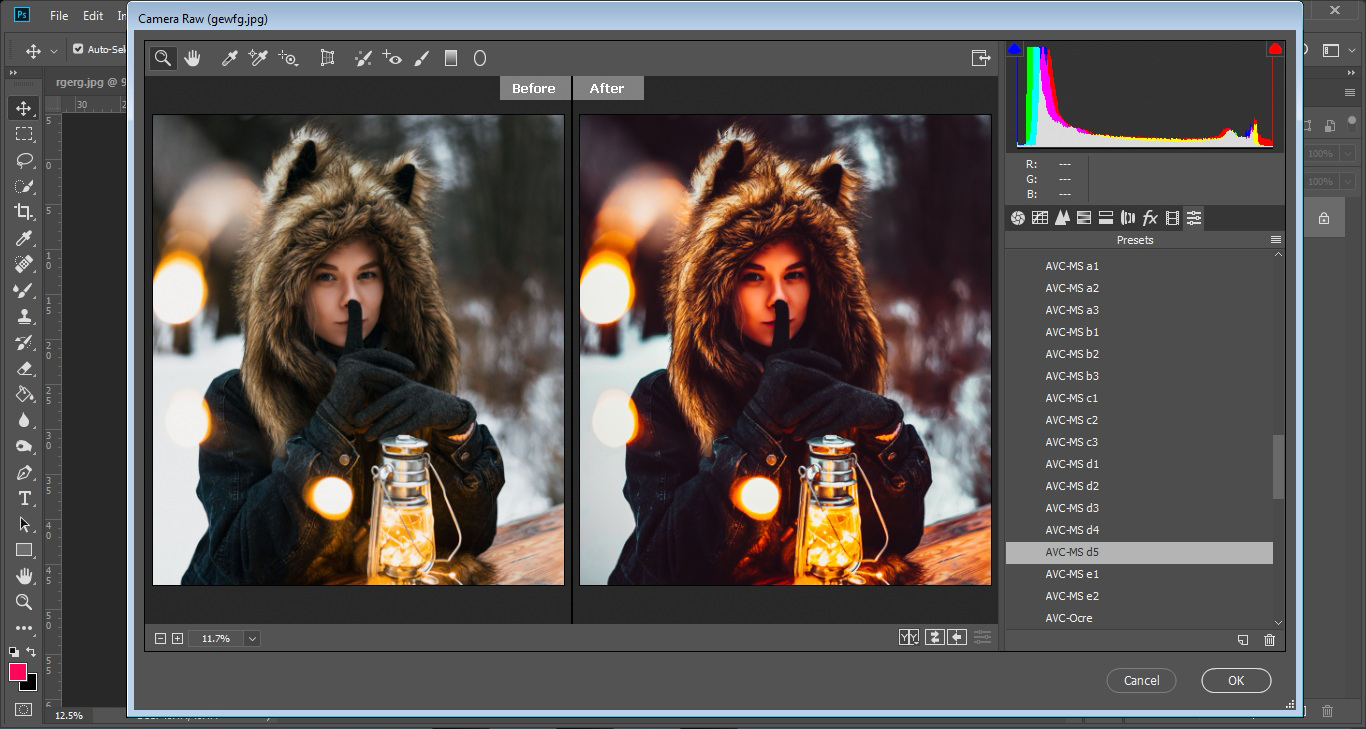Toggle the shadow clipping warning
The width and height of the screenshot is (1366, 729).
click(1015, 49)
